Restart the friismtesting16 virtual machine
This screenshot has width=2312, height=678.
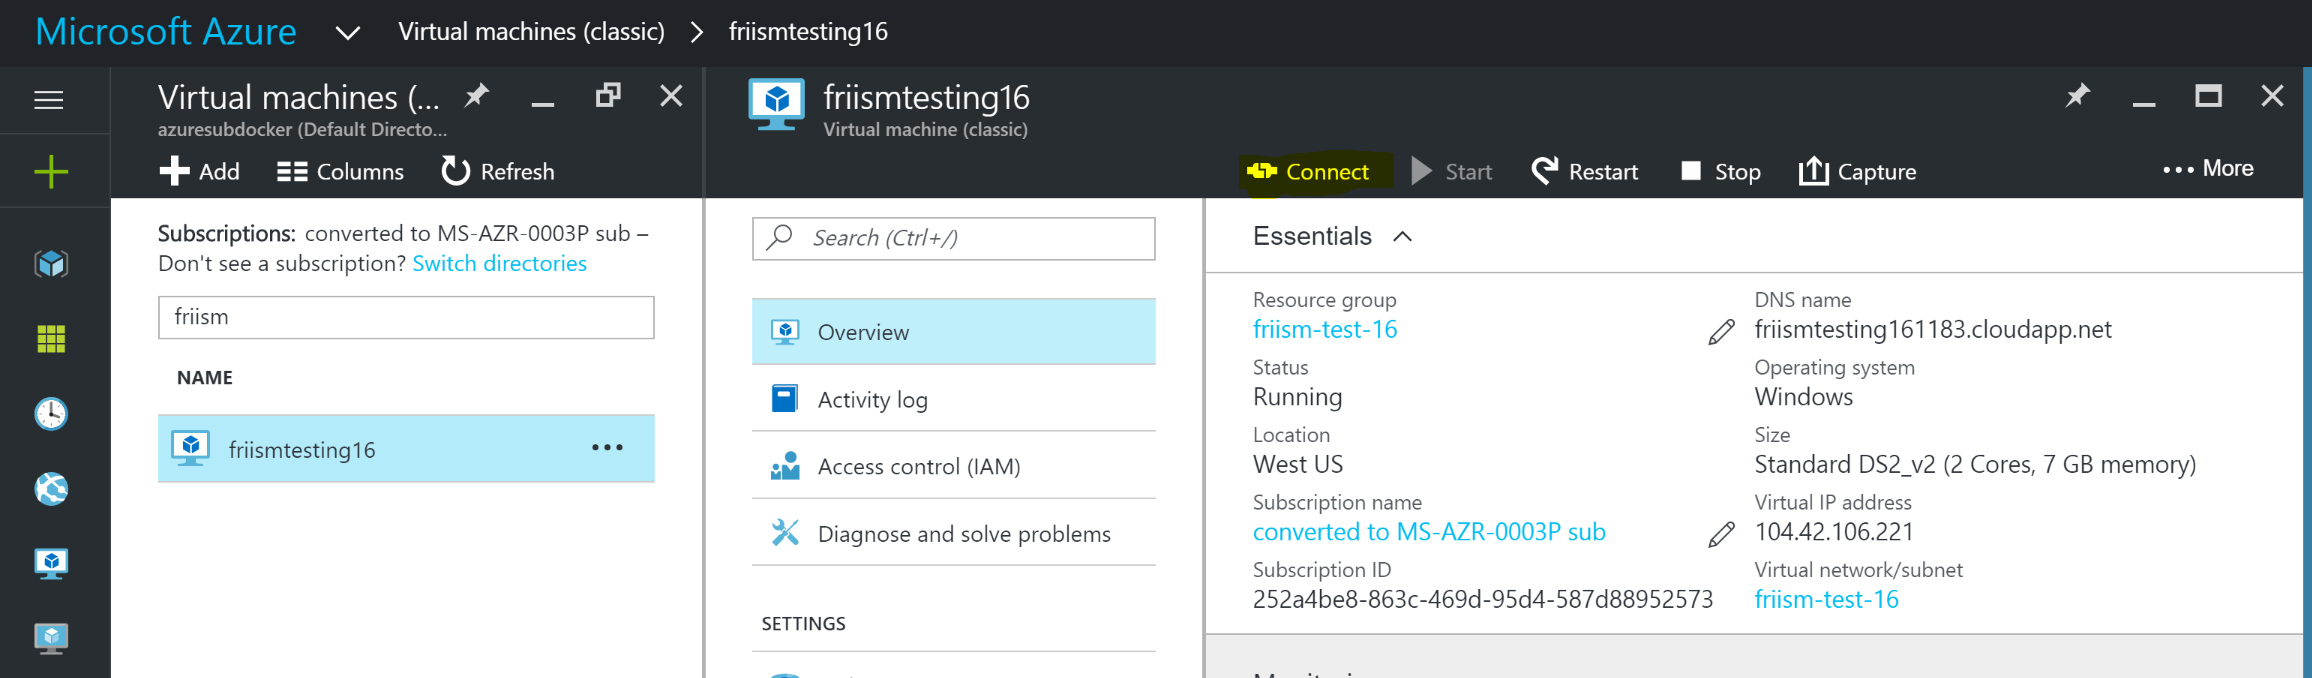[x=1585, y=172]
